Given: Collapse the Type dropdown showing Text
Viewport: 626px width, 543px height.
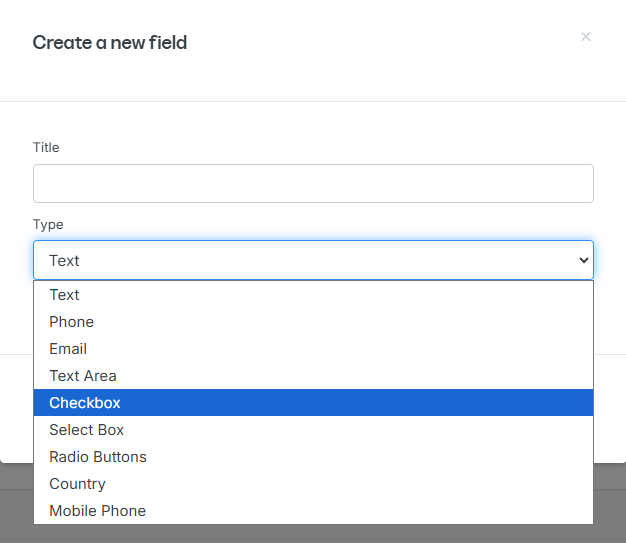Looking at the screenshot, I should pyautogui.click(x=313, y=260).
